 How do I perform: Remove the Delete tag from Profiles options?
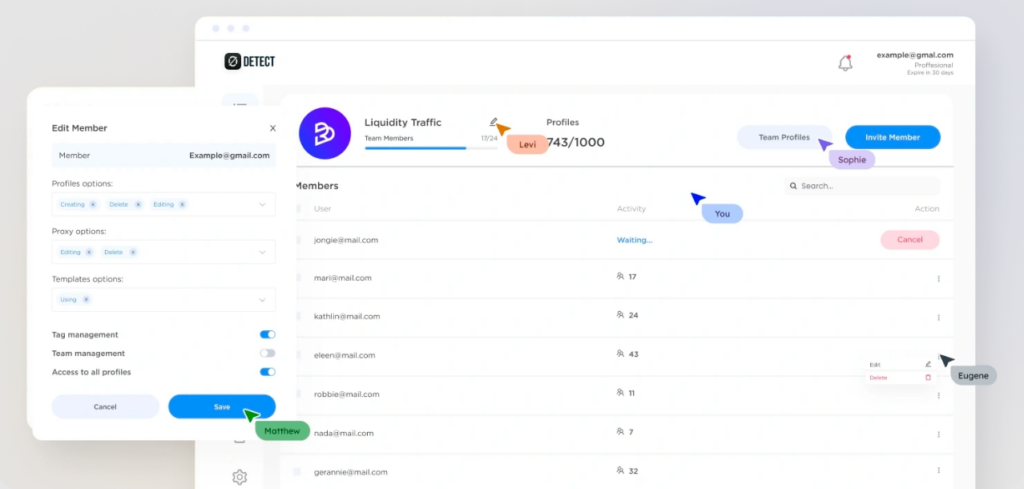tap(138, 204)
